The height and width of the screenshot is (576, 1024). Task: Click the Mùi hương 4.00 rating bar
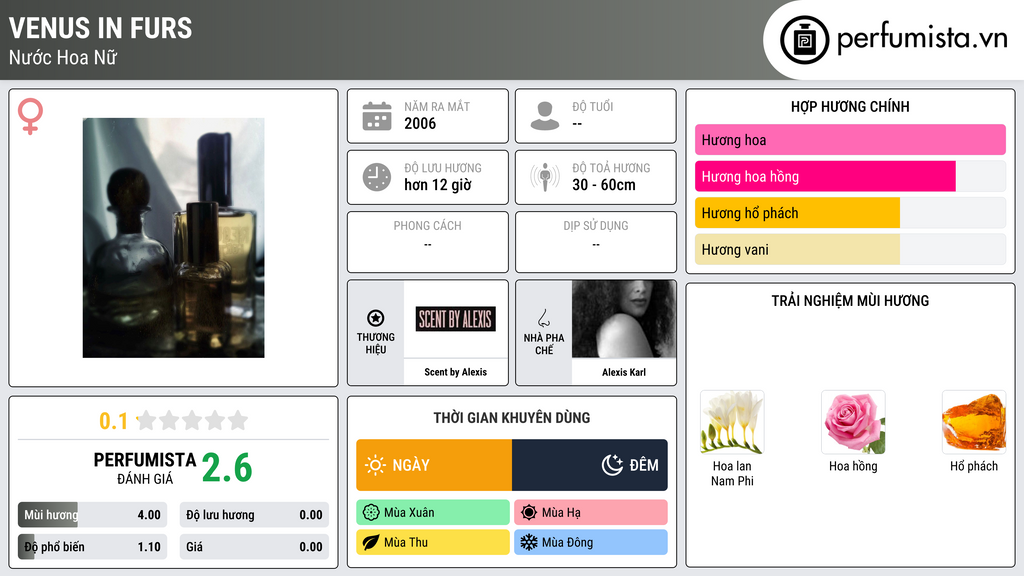tap(93, 515)
